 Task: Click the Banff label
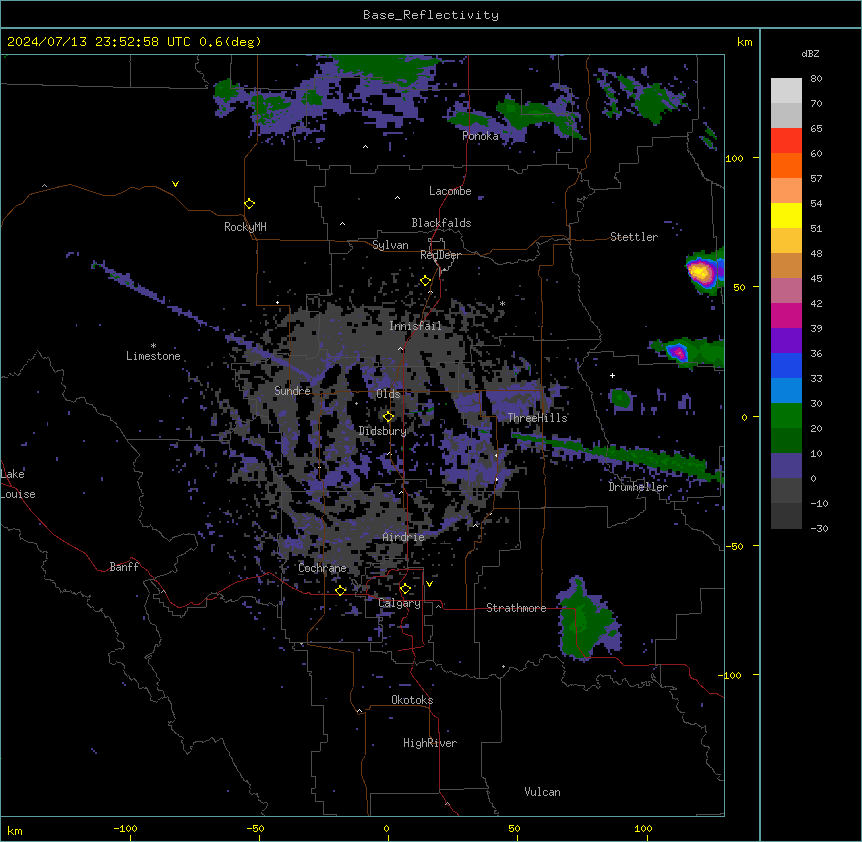(x=124, y=567)
